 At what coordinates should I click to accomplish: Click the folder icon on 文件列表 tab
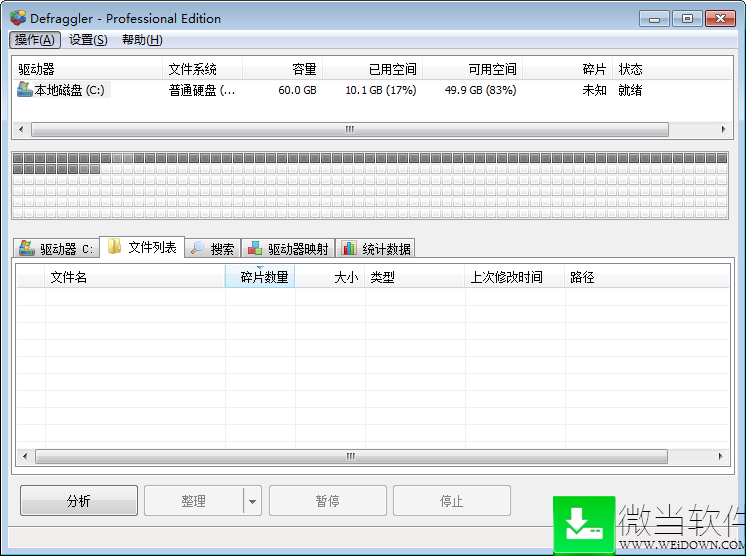click(114, 246)
